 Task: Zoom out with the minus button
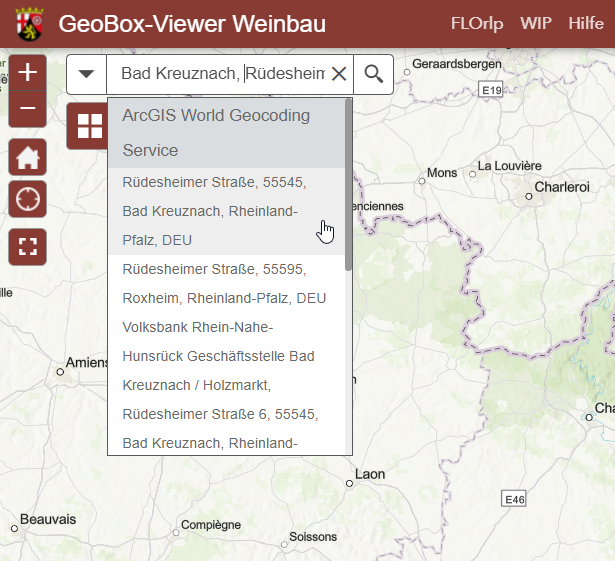click(x=27, y=109)
